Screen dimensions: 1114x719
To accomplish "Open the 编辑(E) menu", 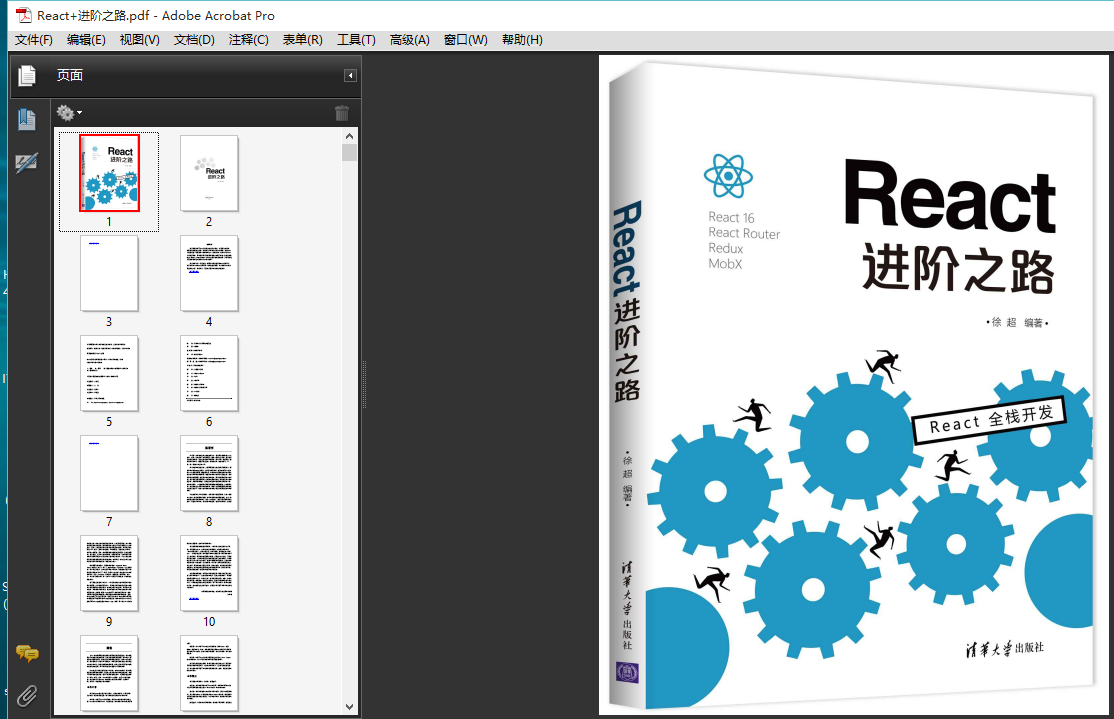I will coord(86,40).
